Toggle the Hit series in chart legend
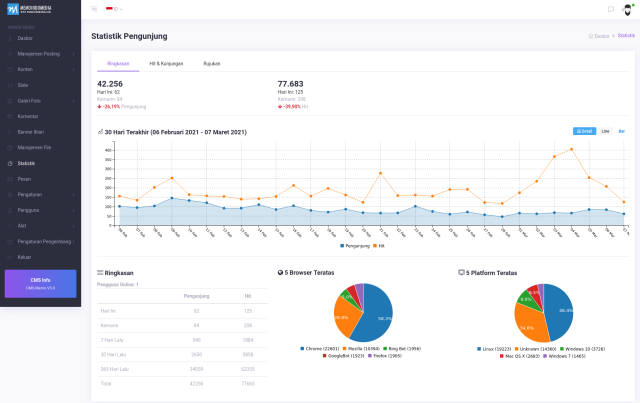 tap(378, 244)
